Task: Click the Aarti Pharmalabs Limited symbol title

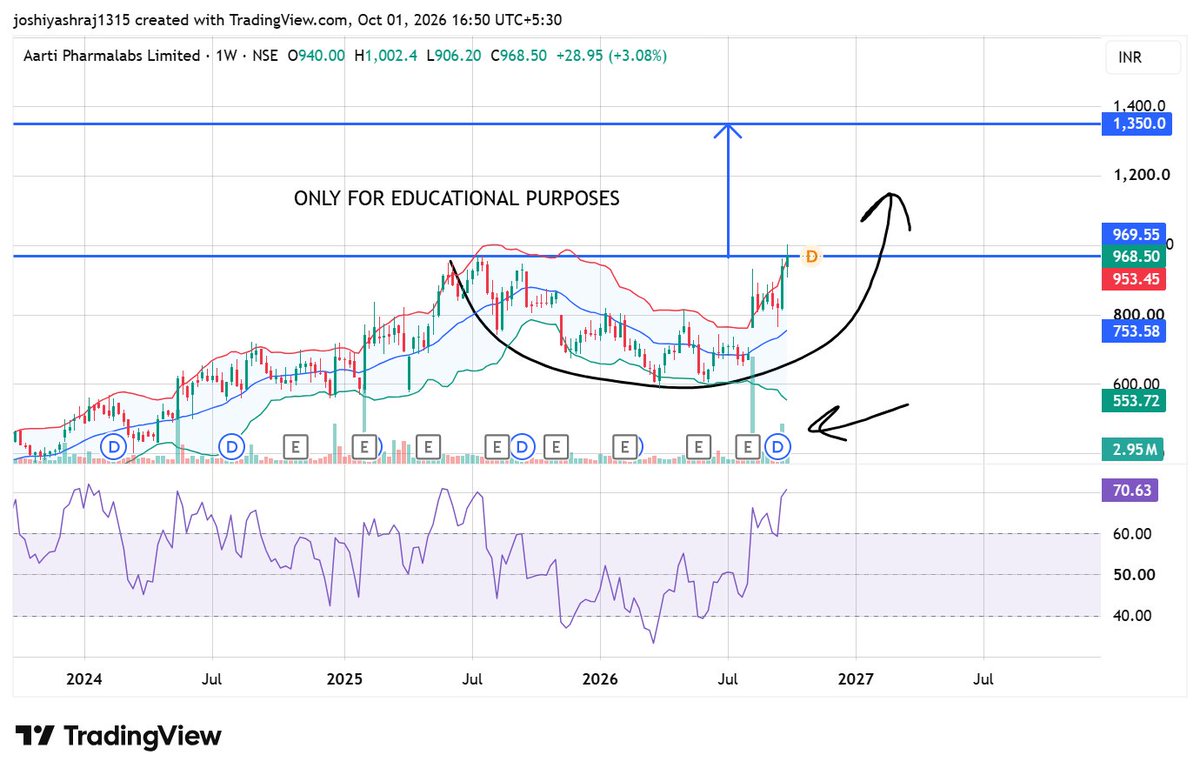Action: tap(112, 56)
